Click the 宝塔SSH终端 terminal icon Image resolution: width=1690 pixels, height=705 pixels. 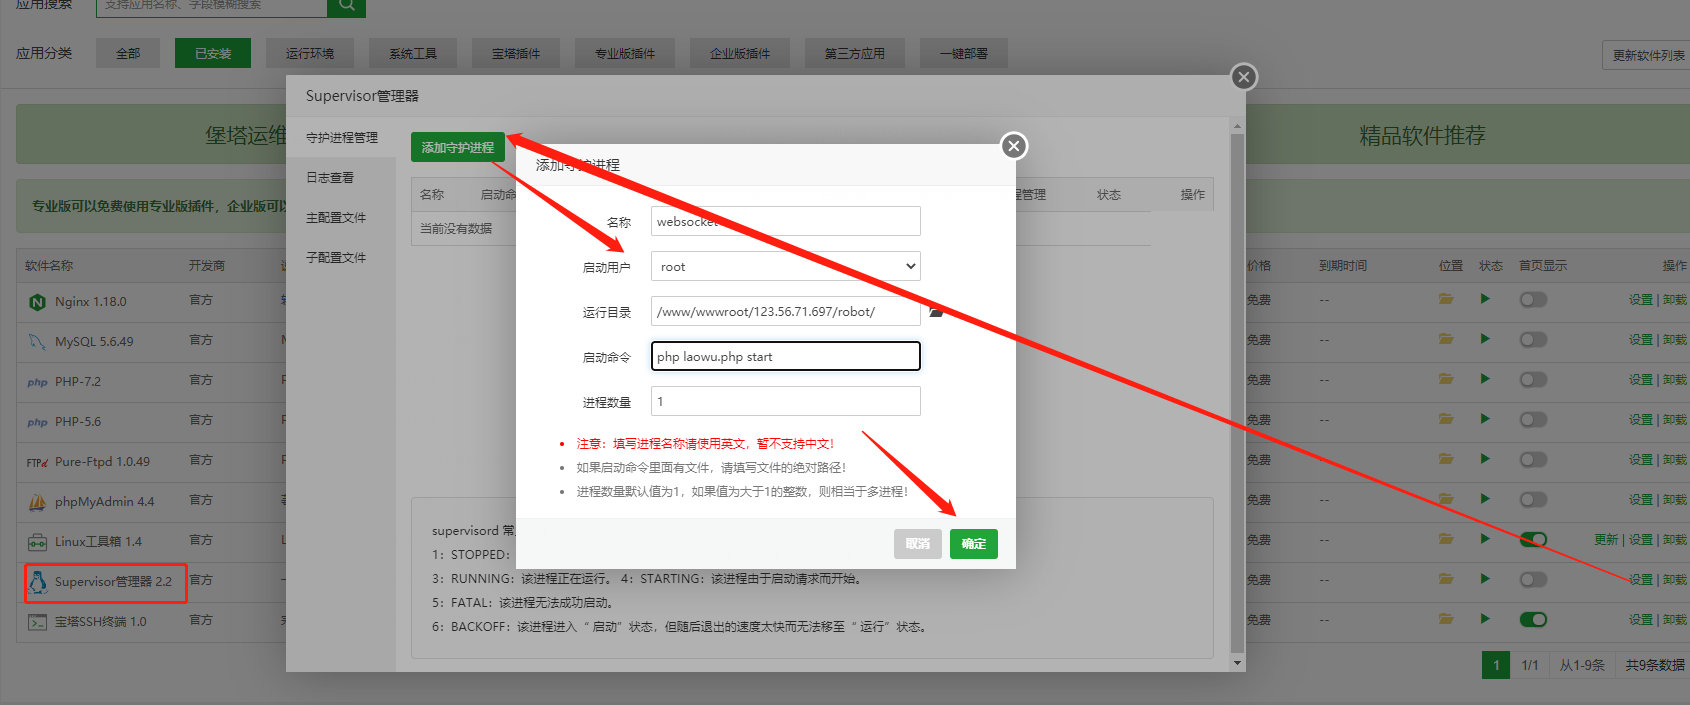(x=37, y=622)
